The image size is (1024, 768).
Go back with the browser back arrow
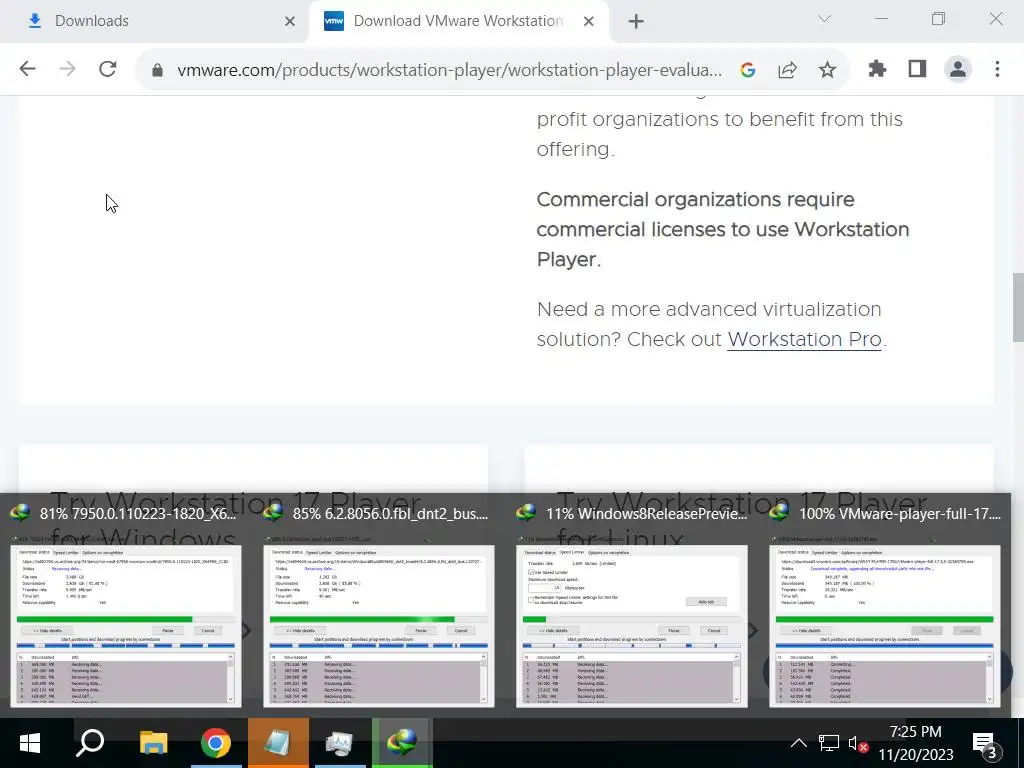click(27, 69)
